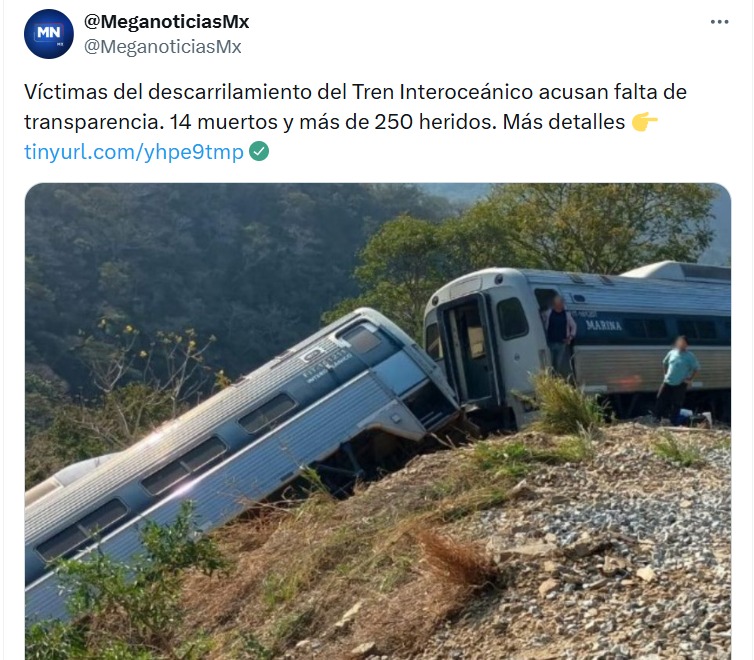Click the bold @MeganoticiasMx display name
754x660 pixels.
click(x=166, y=22)
